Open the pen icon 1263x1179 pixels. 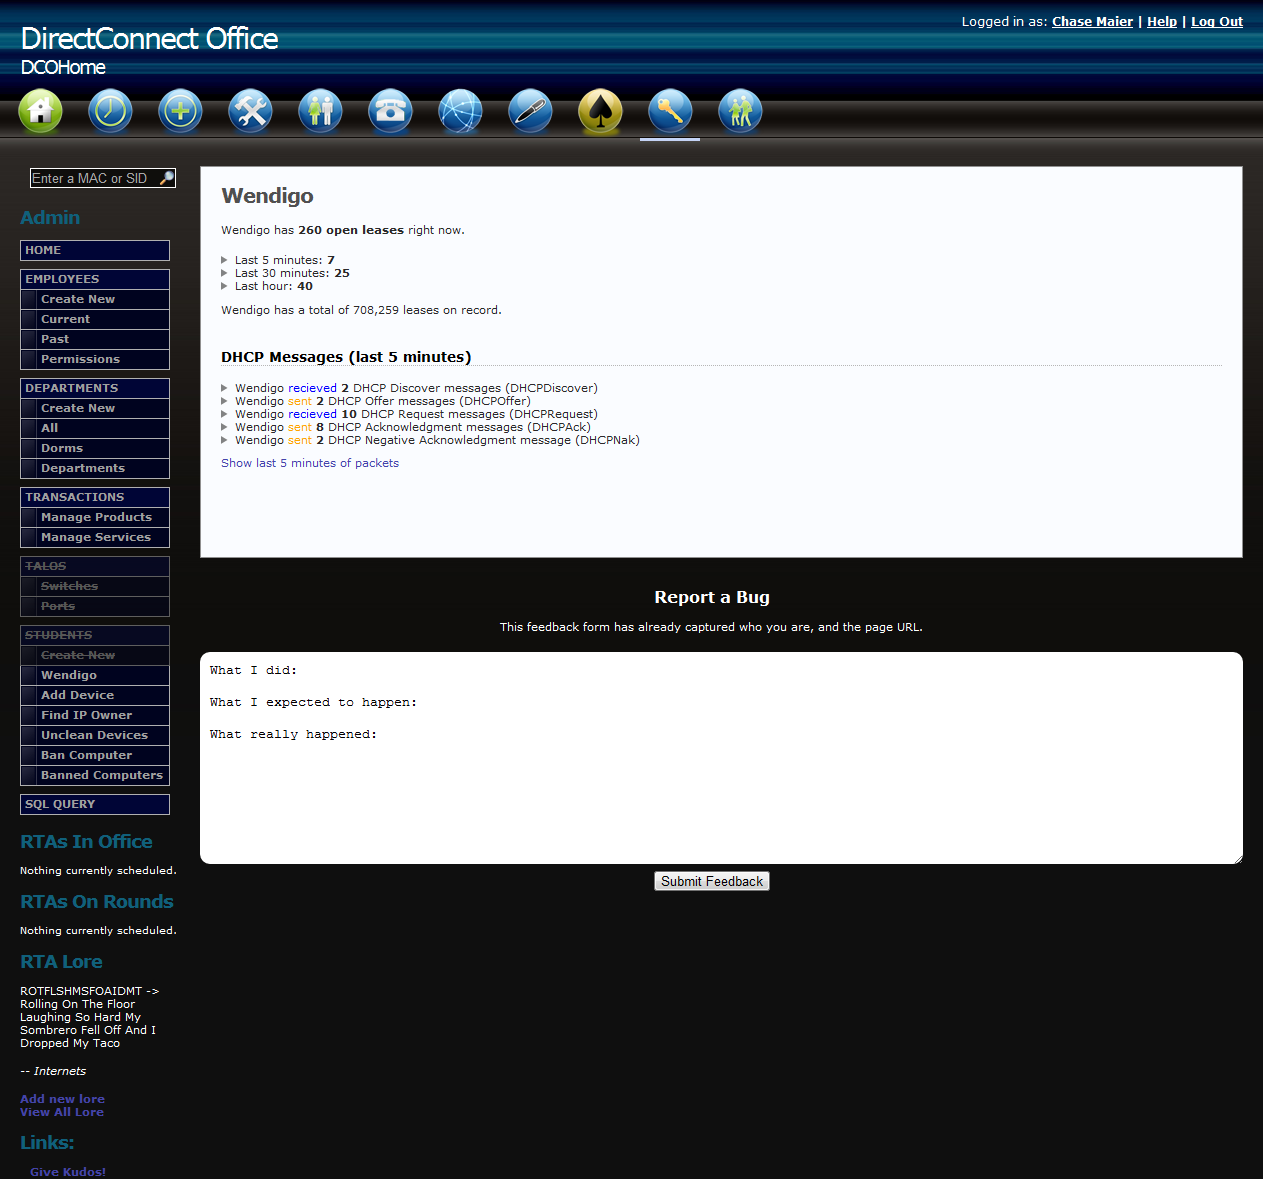[x=530, y=111]
